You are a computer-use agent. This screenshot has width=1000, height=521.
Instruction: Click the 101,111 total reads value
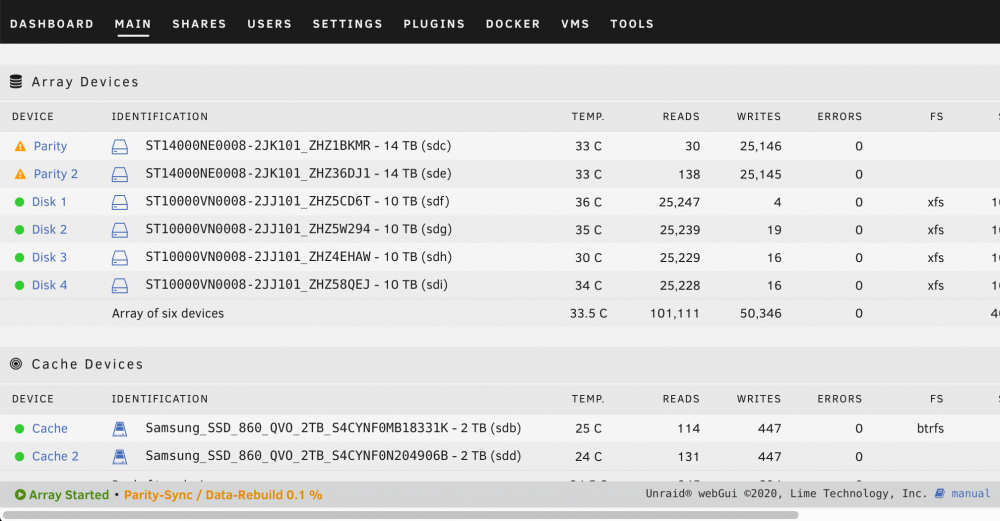(675, 313)
